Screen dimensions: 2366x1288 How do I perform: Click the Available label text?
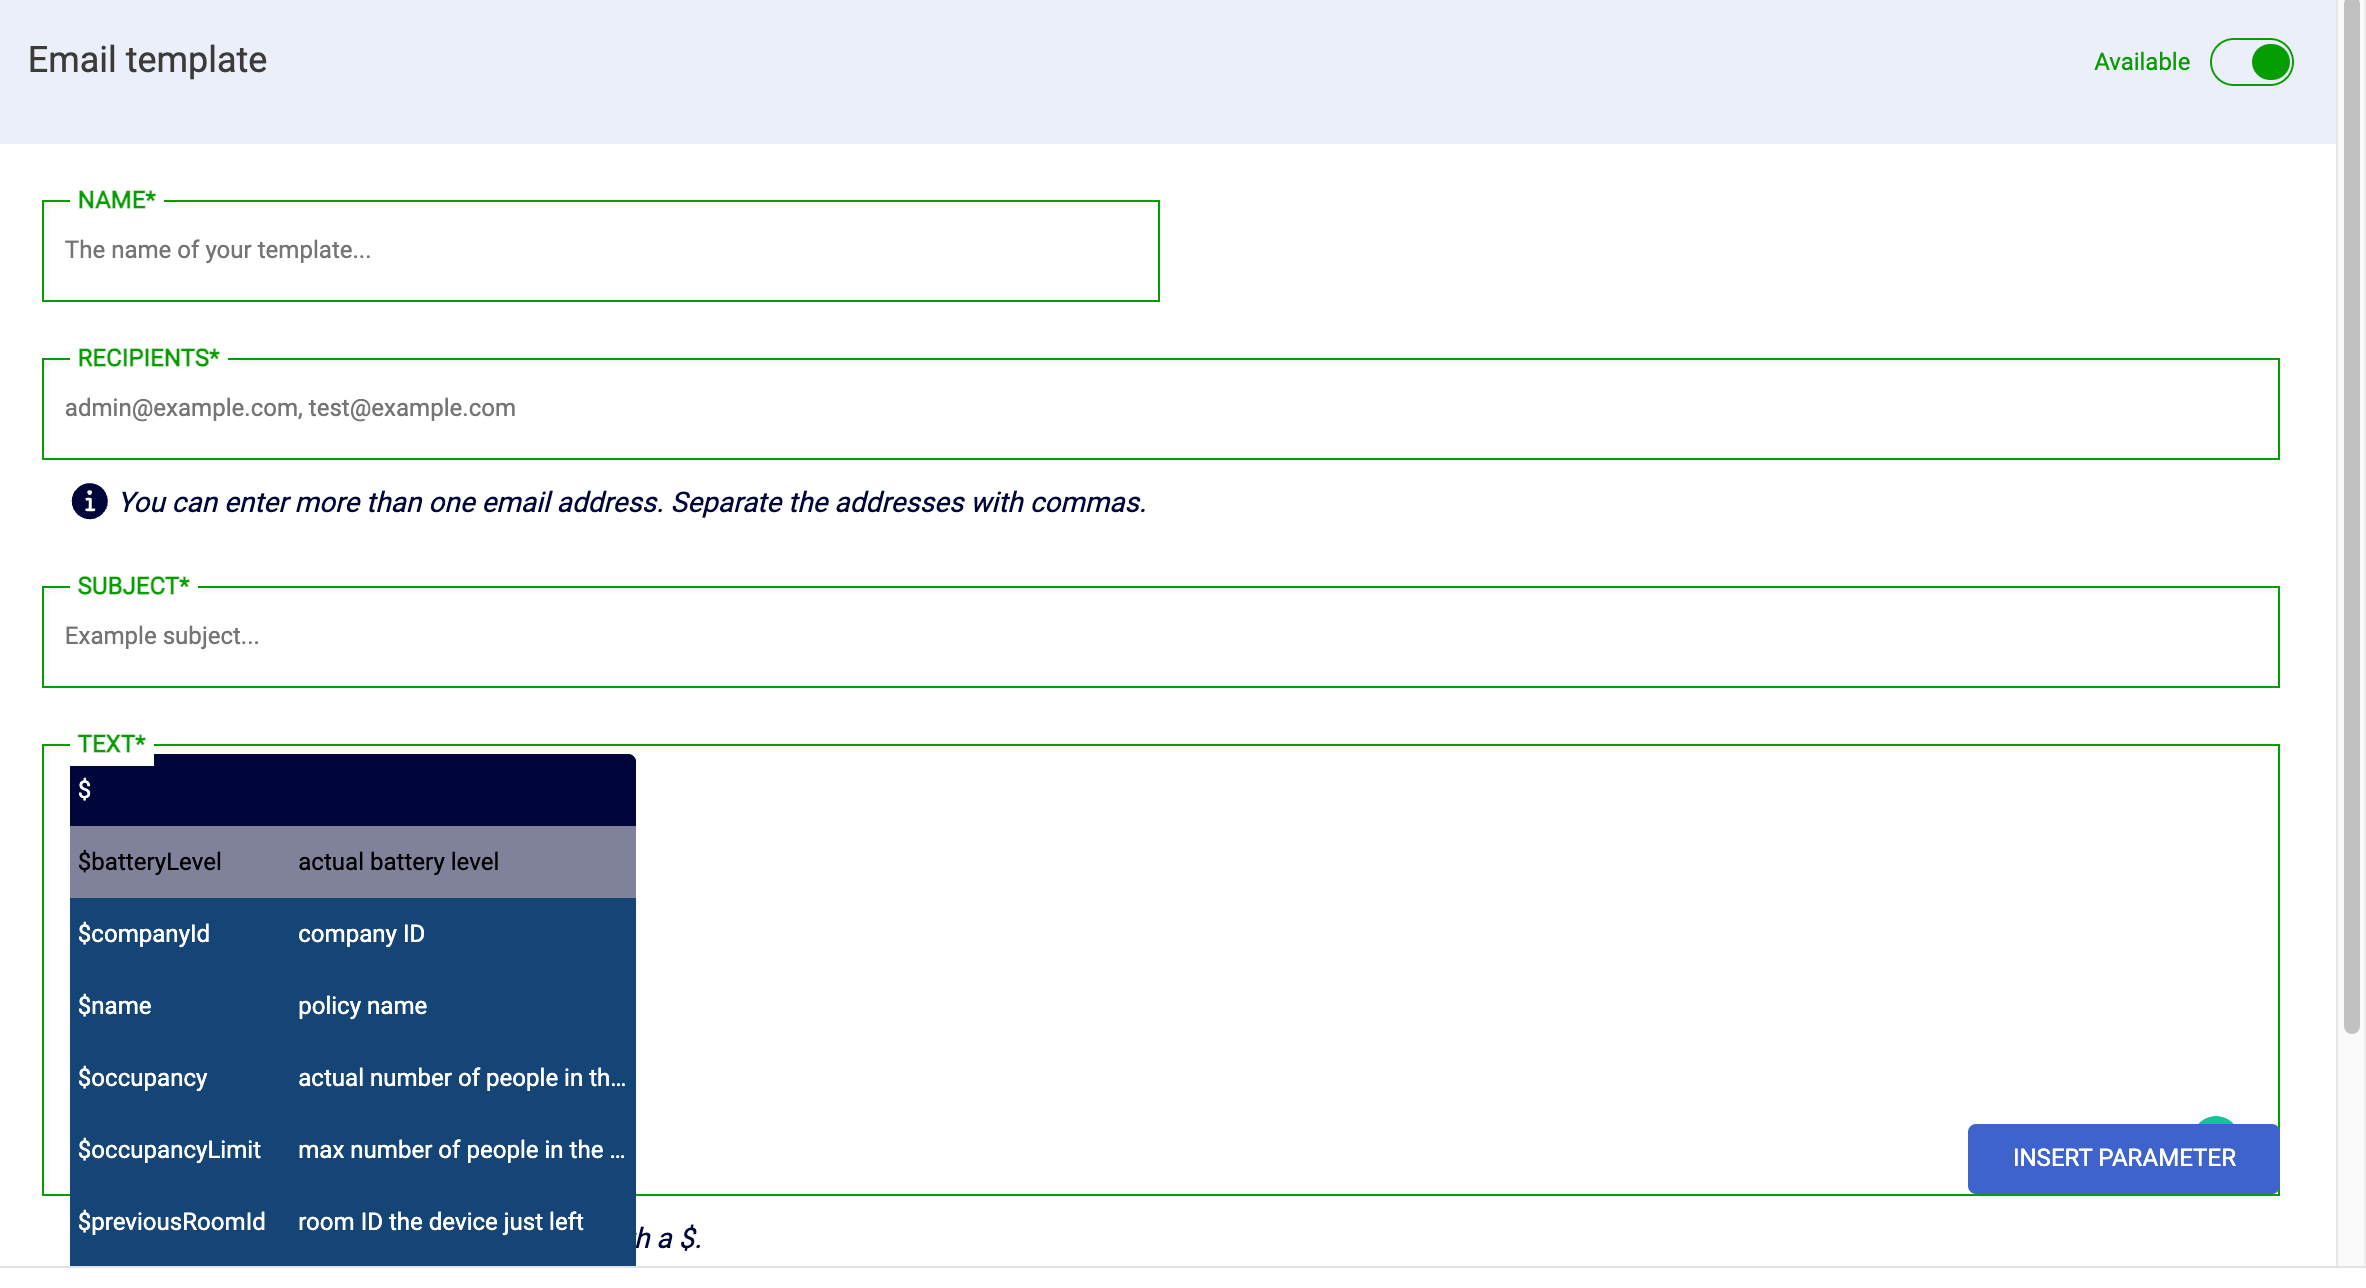point(2141,62)
